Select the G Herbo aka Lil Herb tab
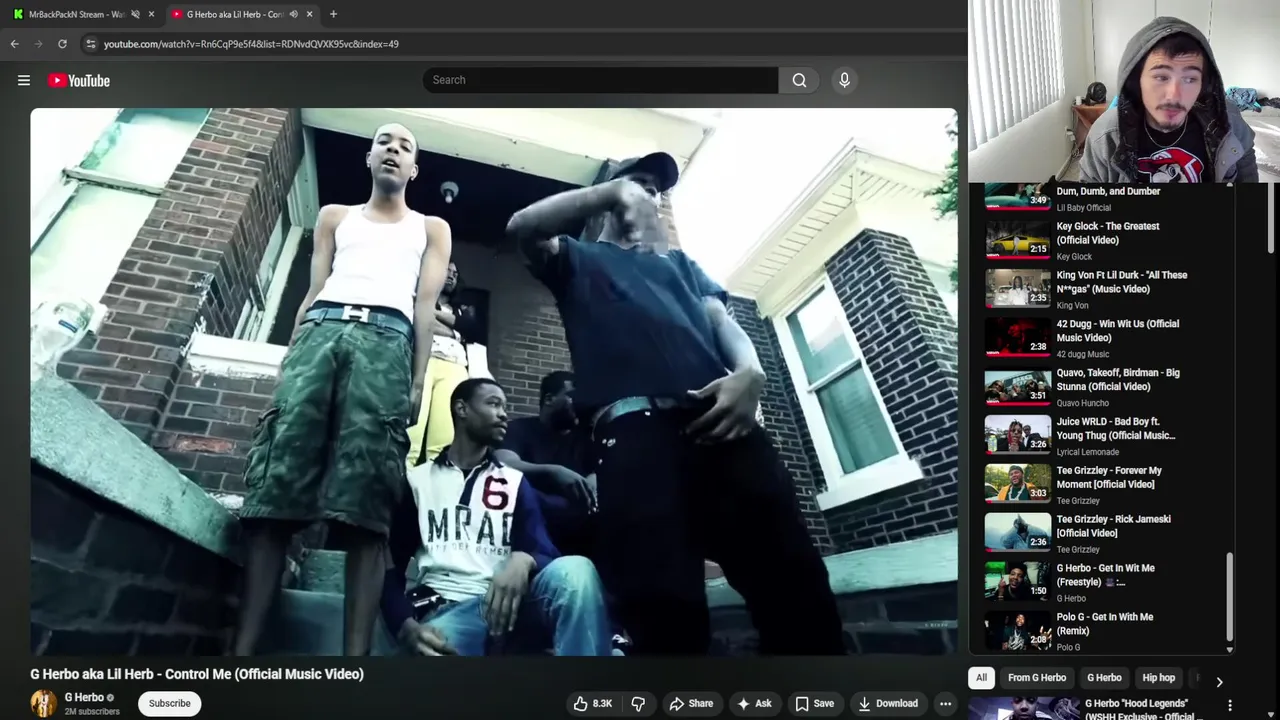Screen dimensions: 1280x720 coord(235,14)
